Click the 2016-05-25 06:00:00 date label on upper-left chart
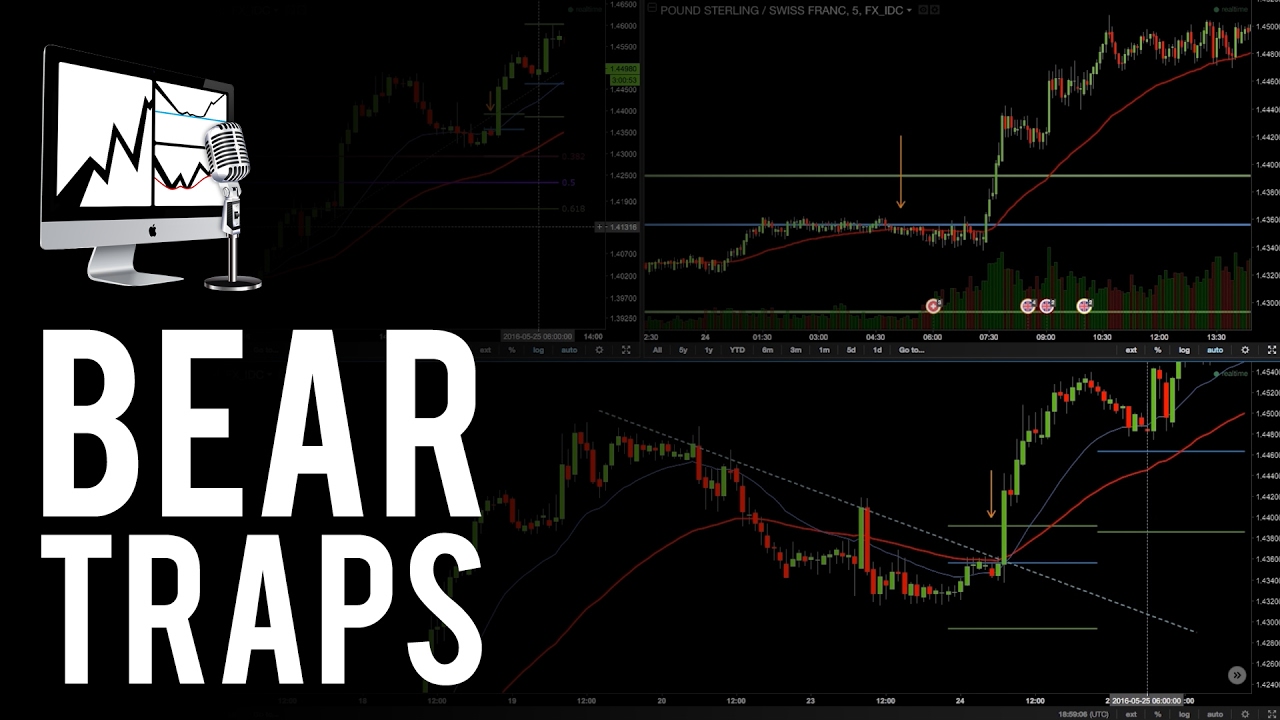 click(538, 337)
